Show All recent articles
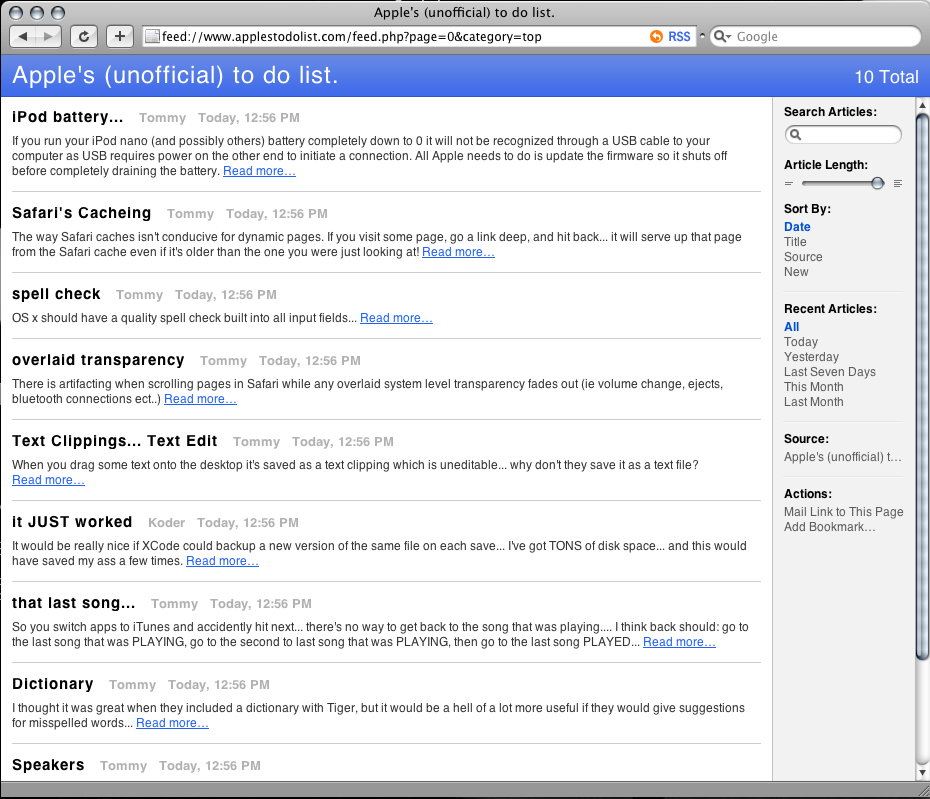The width and height of the screenshot is (930, 799). [791, 327]
